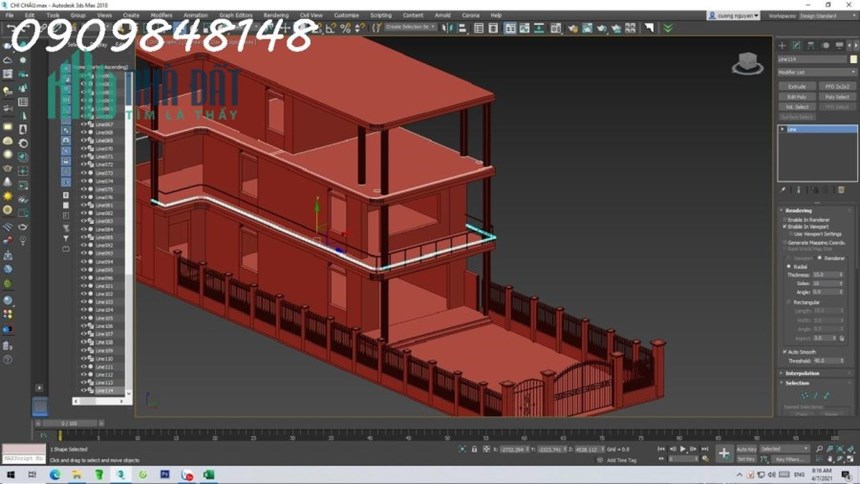Click the Percent Snap toggle icon

(346, 28)
